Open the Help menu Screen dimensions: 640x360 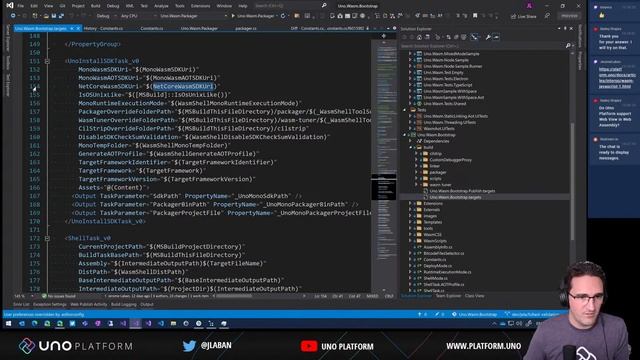pos(243,6)
